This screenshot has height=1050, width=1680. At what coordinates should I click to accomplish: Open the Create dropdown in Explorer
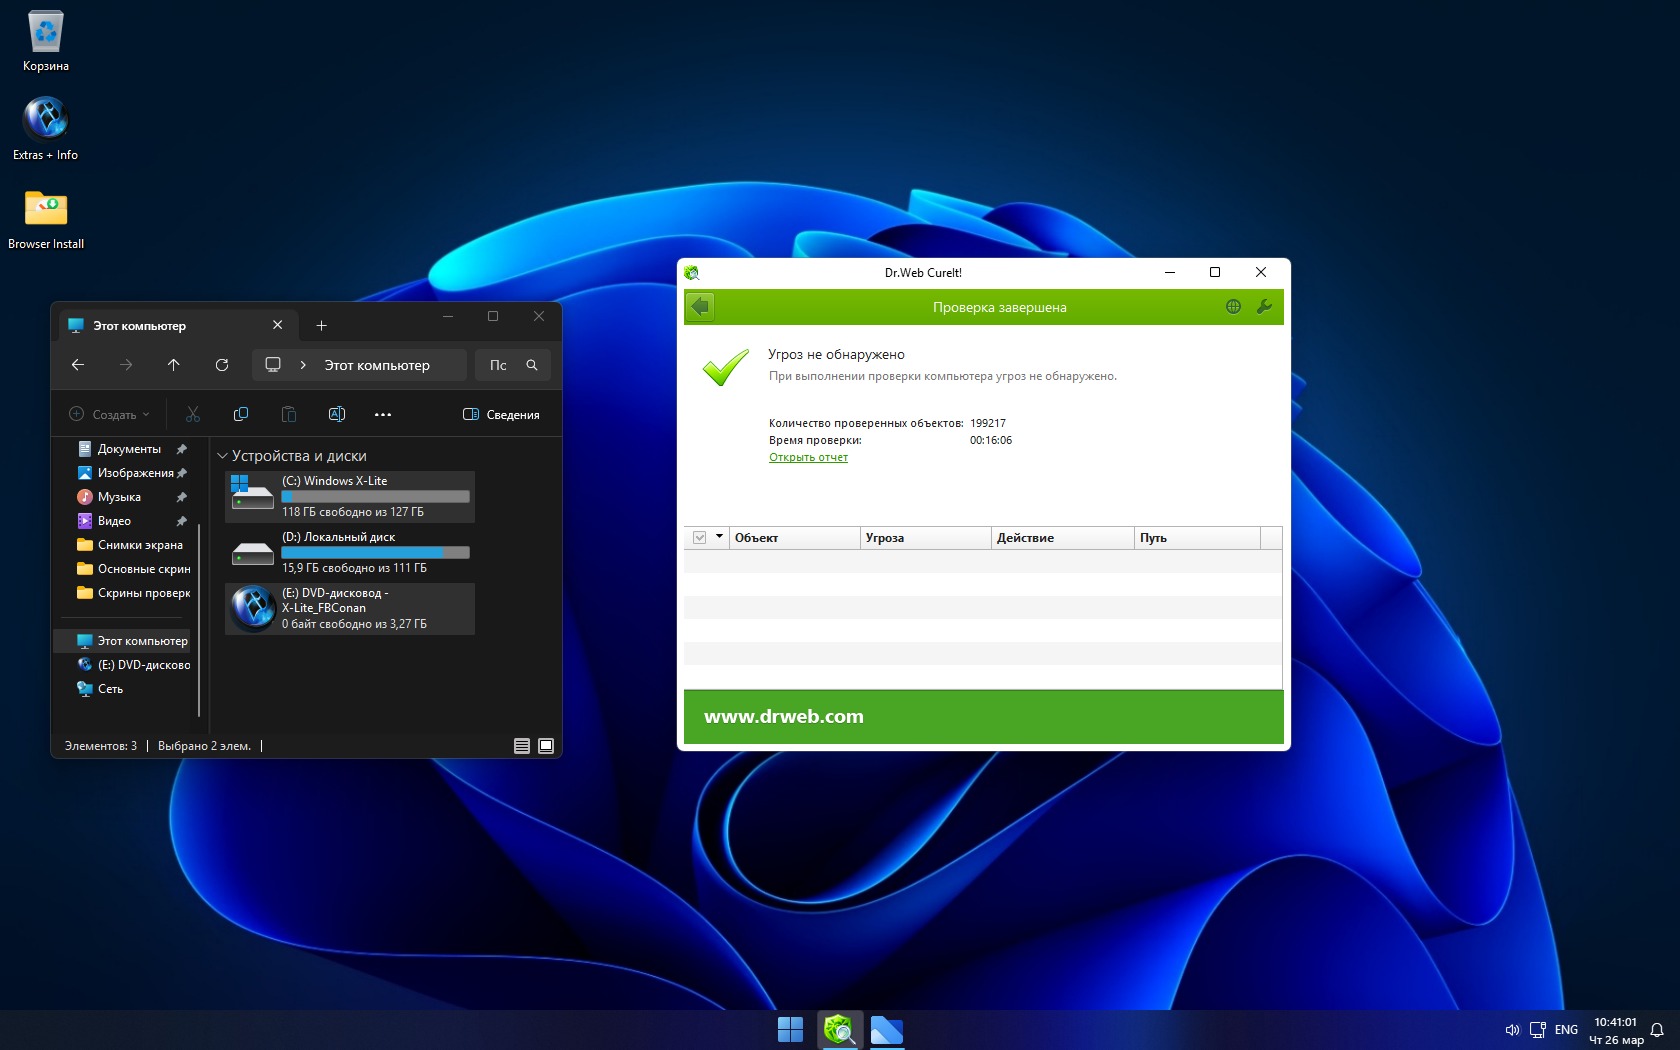(x=109, y=414)
